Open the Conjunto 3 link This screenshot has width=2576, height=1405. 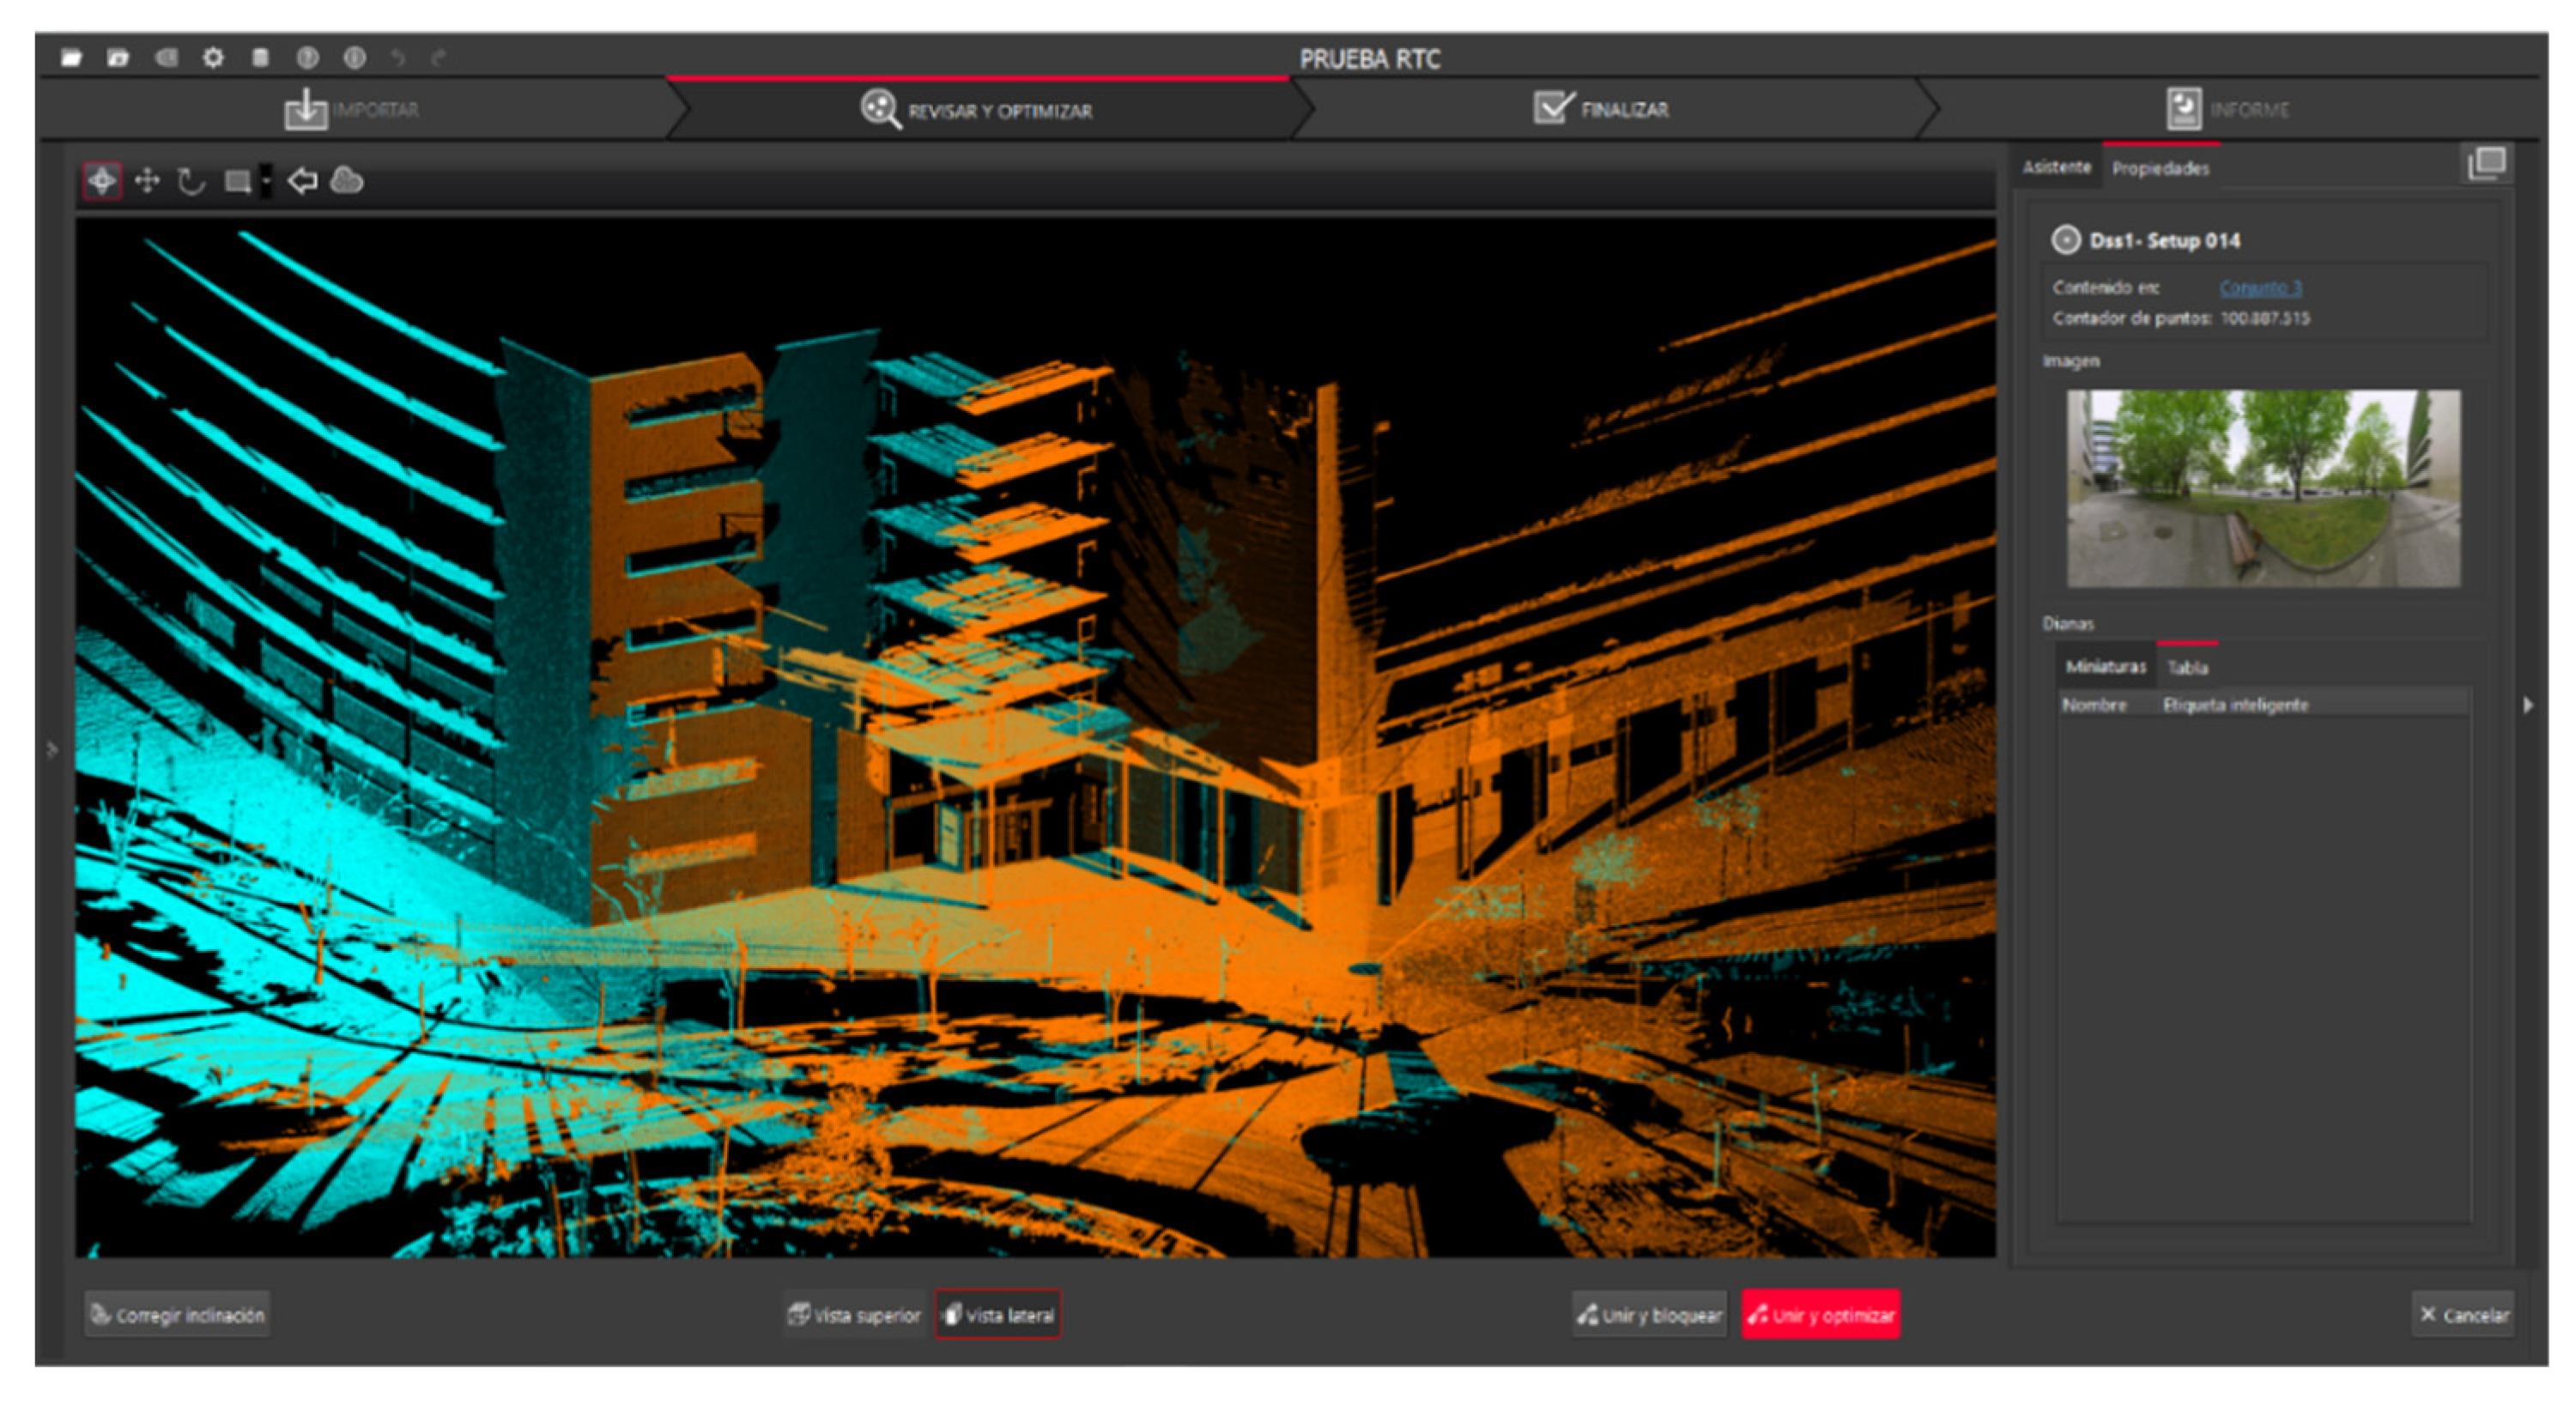(2260, 288)
